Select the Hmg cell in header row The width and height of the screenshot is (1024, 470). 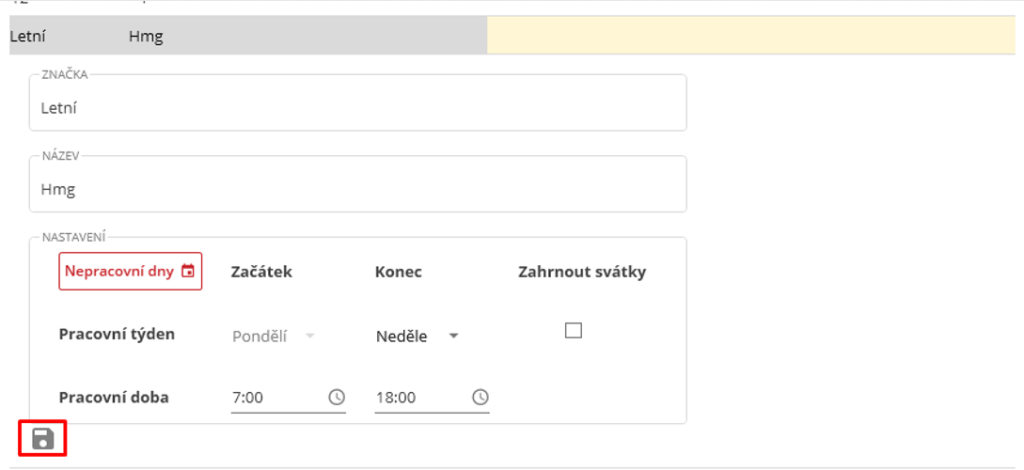point(146,37)
